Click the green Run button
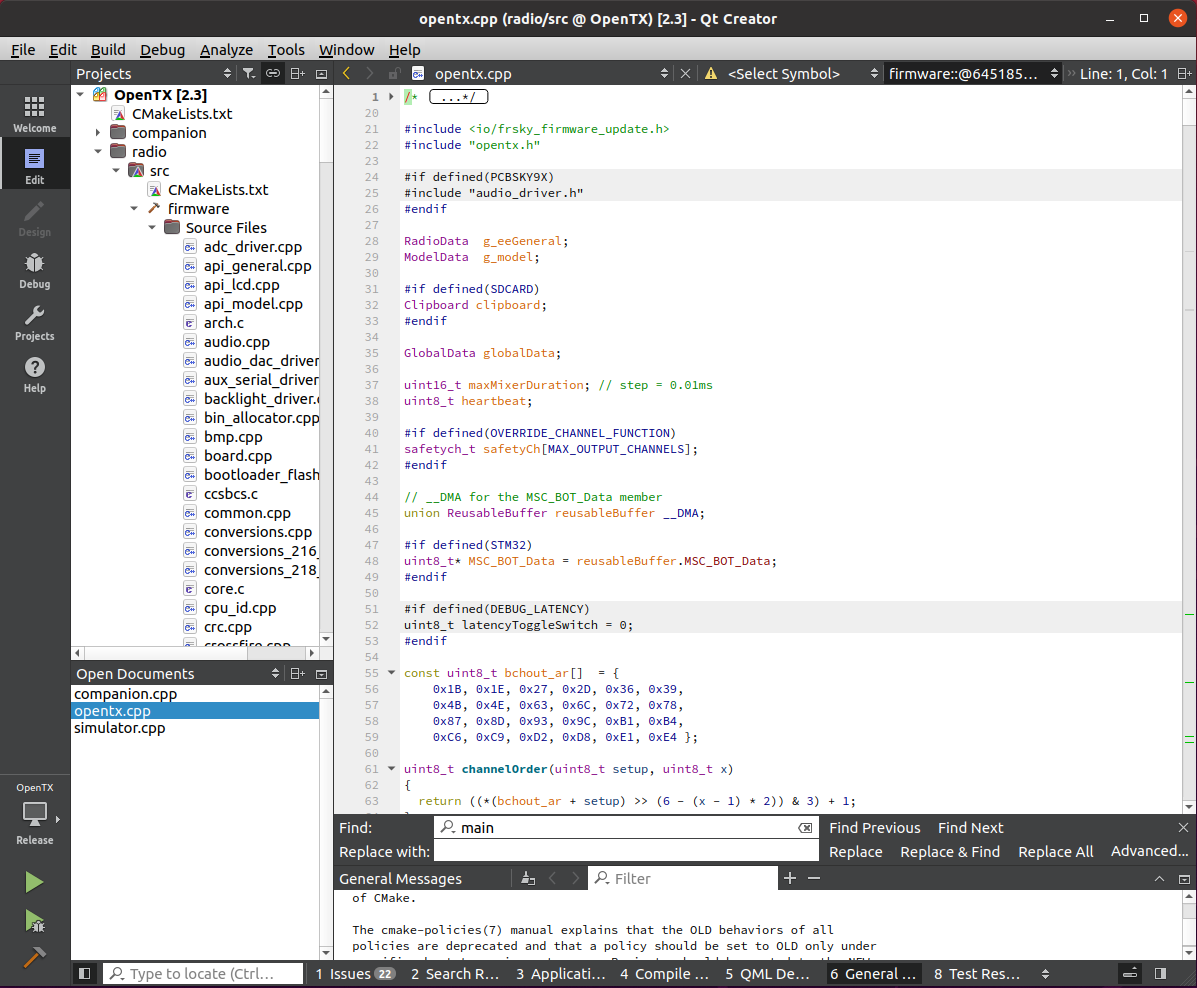The height and width of the screenshot is (988, 1197). [x=34, y=882]
